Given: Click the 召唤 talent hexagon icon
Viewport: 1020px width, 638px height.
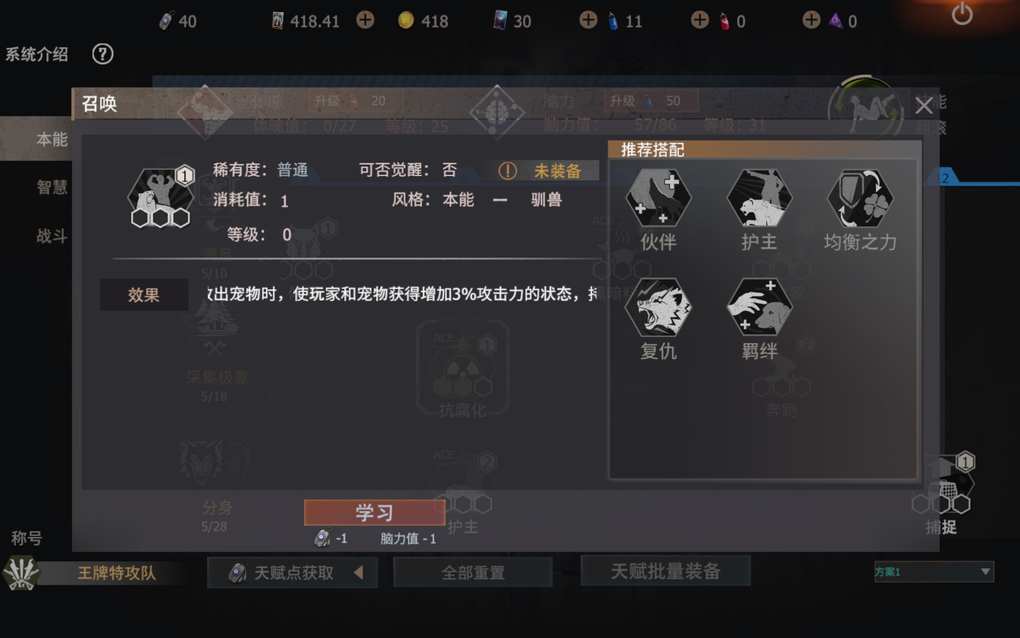Looking at the screenshot, I should (x=160, y=197).
